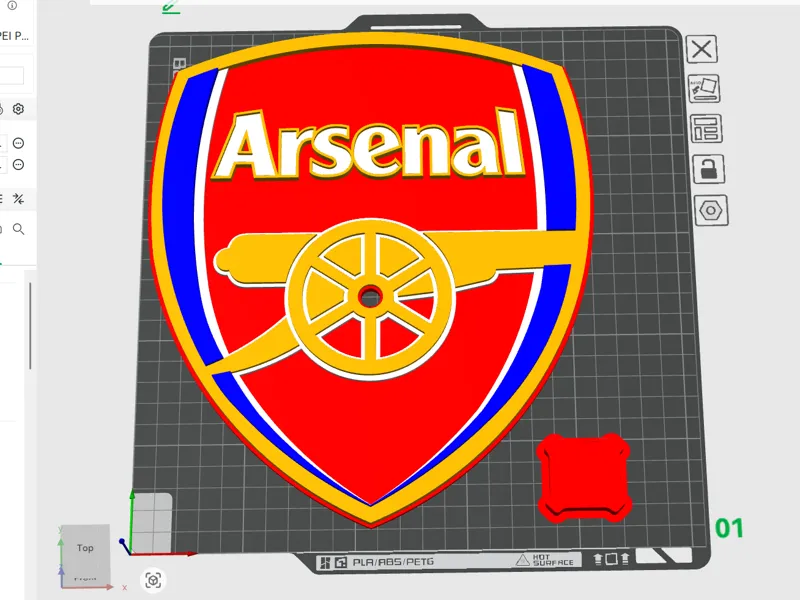Open the printer info icon
800x600 pixels.
[x=12, y=5]
